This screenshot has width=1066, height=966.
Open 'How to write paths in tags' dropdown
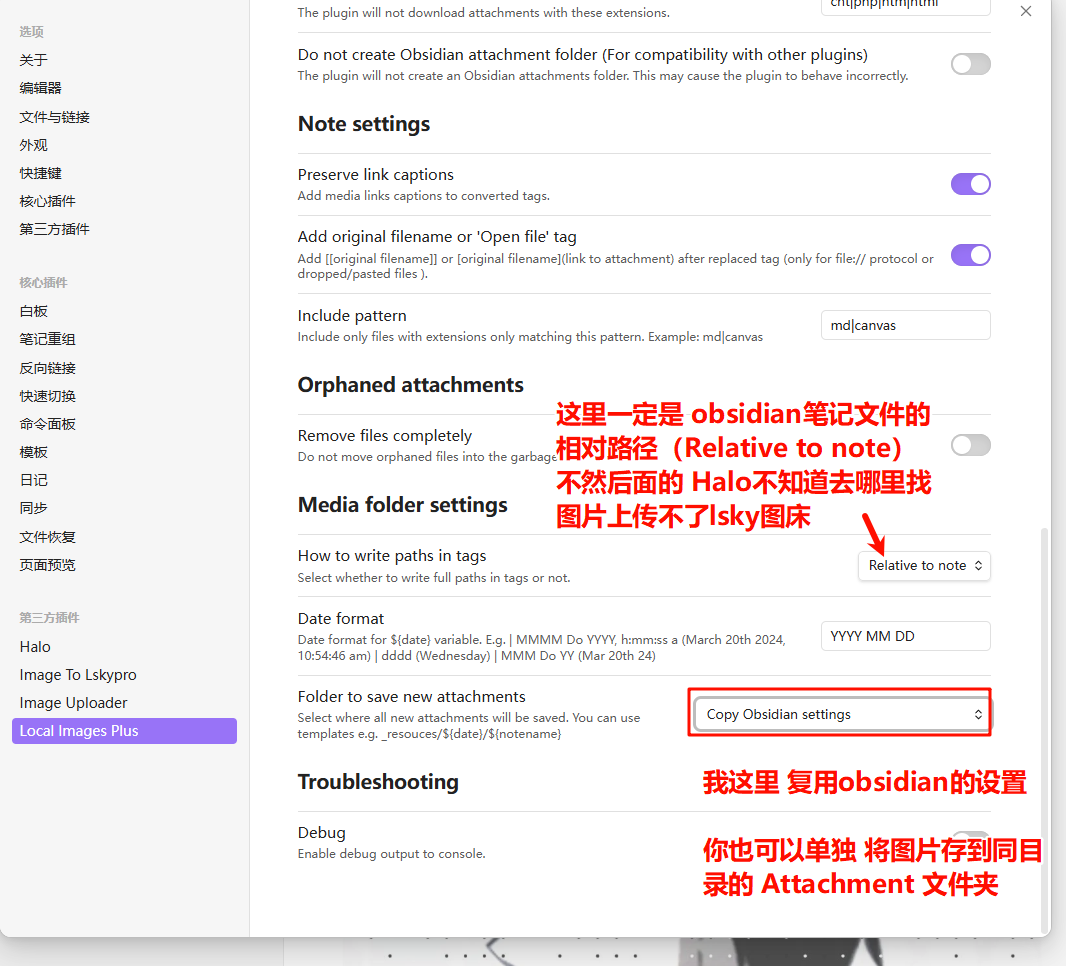[x=924, y=565]
